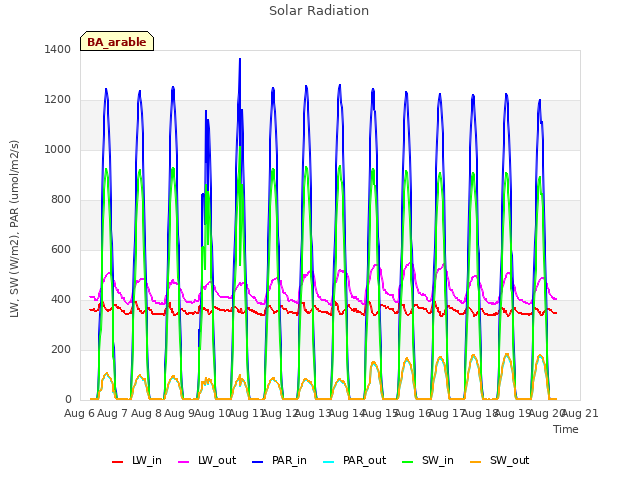Click the Aug 8 x-axis label

146,414
